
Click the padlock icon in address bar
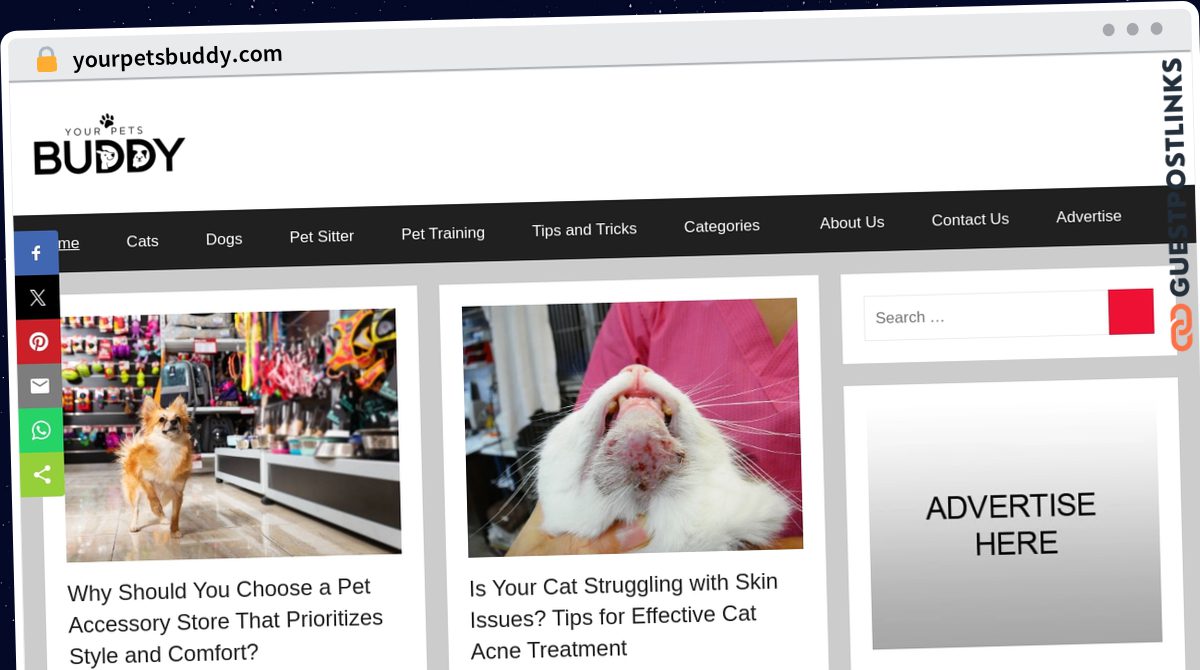pyautogui.click(x=46, y=60)
